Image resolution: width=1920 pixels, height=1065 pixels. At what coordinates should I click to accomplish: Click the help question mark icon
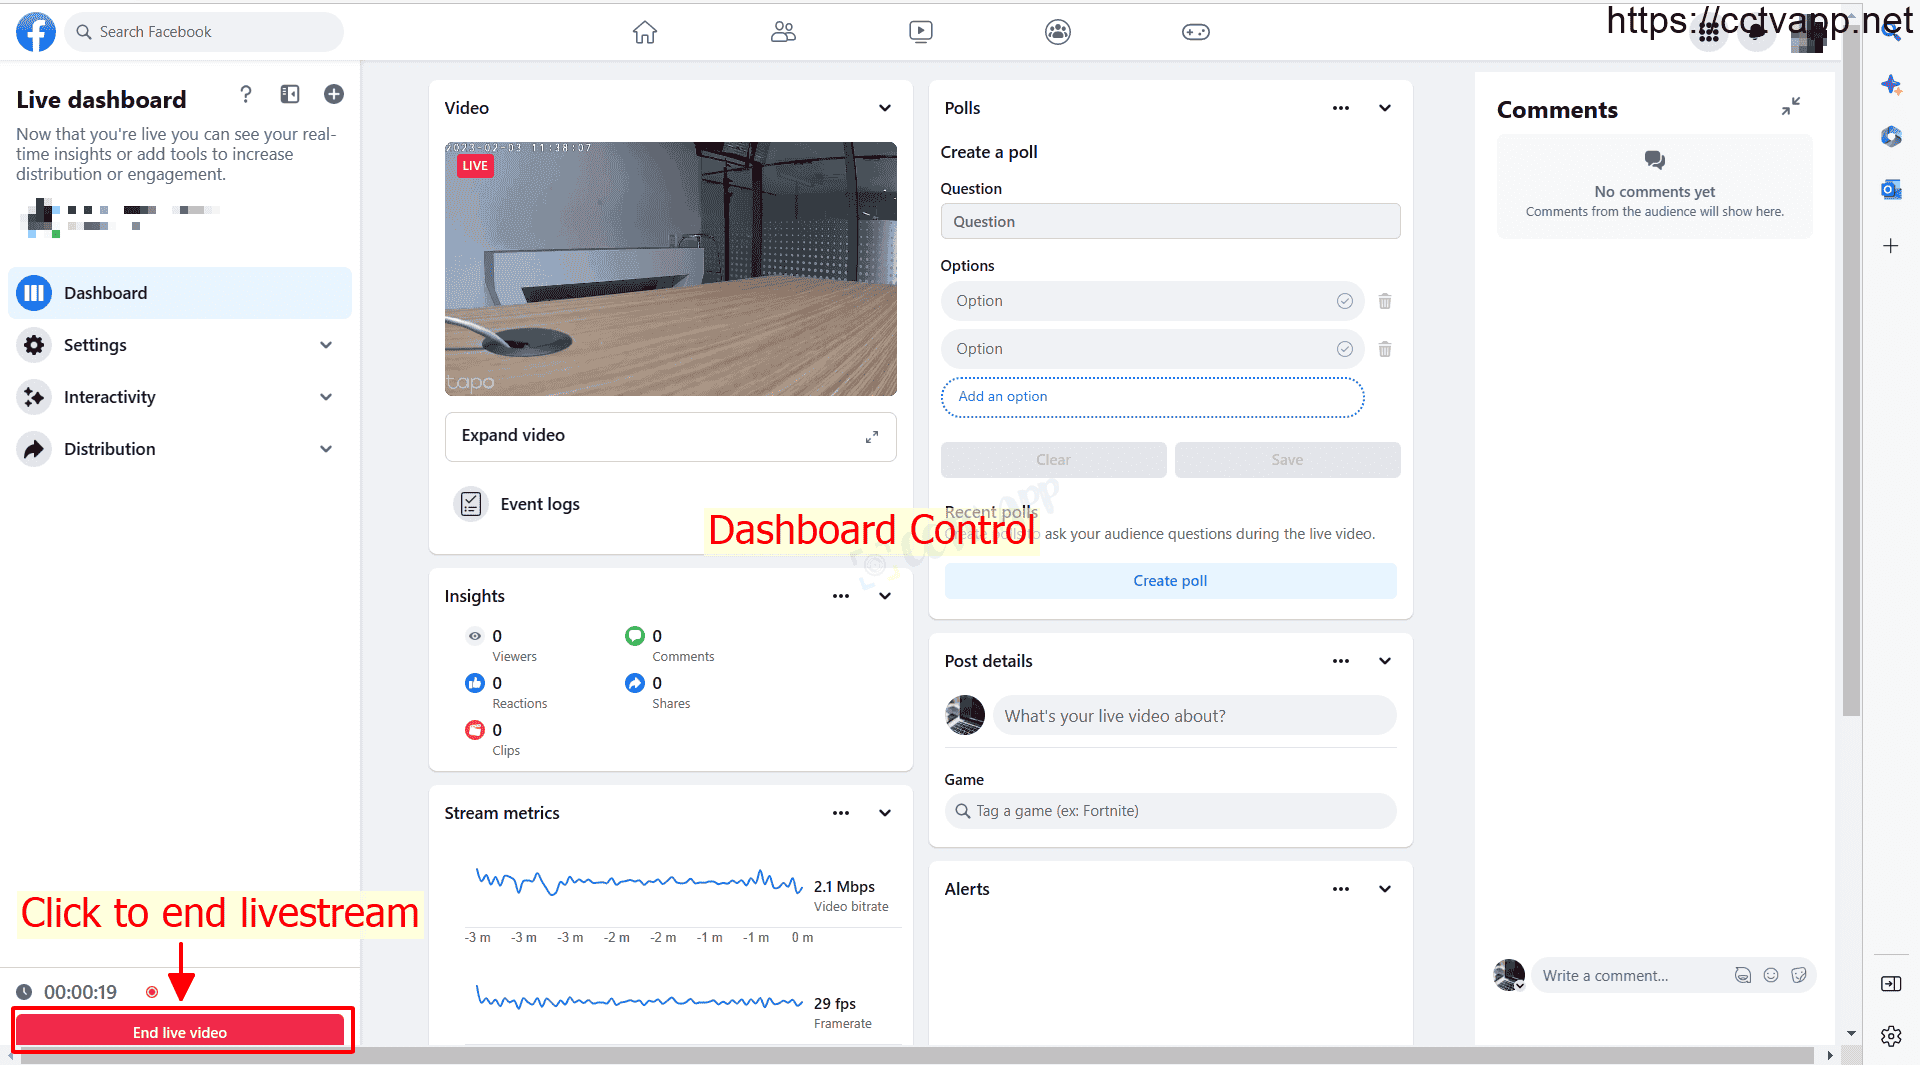[246, 94]
